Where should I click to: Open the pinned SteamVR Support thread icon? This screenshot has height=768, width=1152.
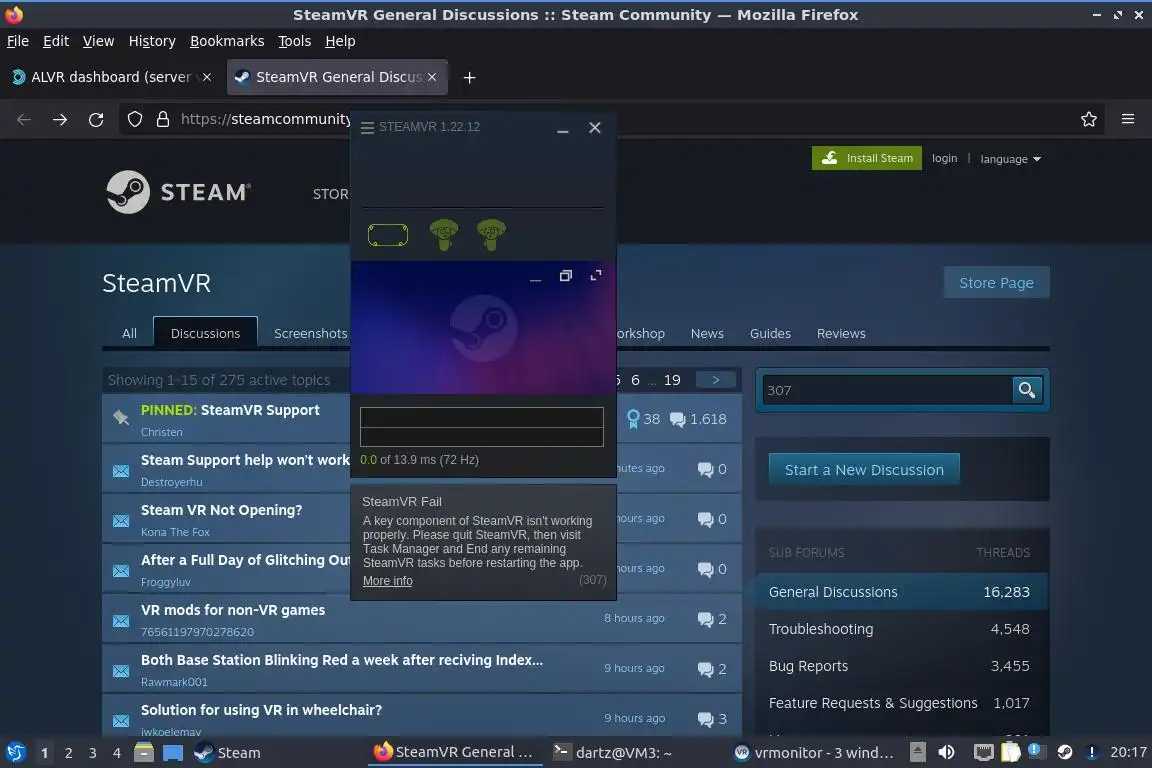(x=121, y=418)
